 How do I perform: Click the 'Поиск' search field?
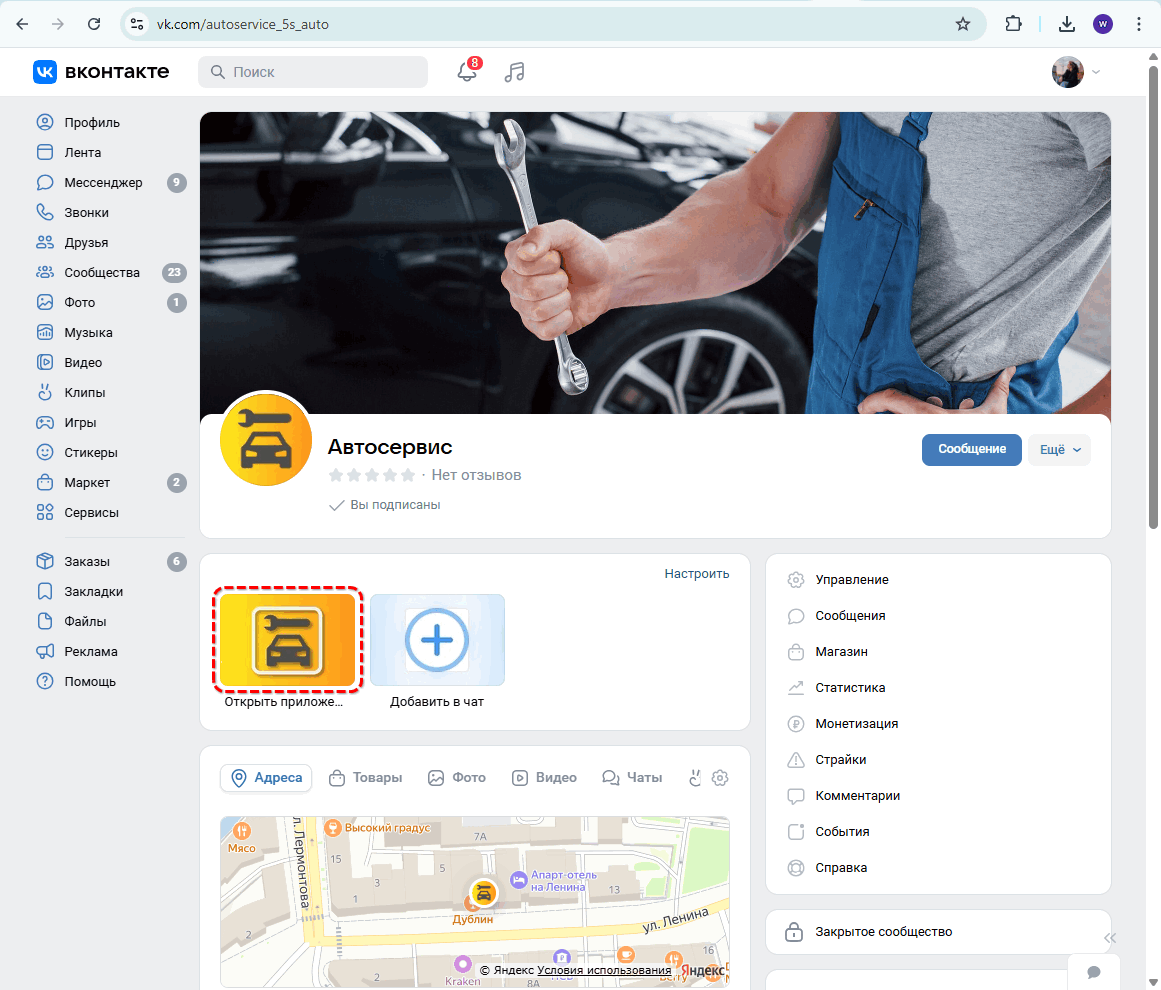pos(313,72)
